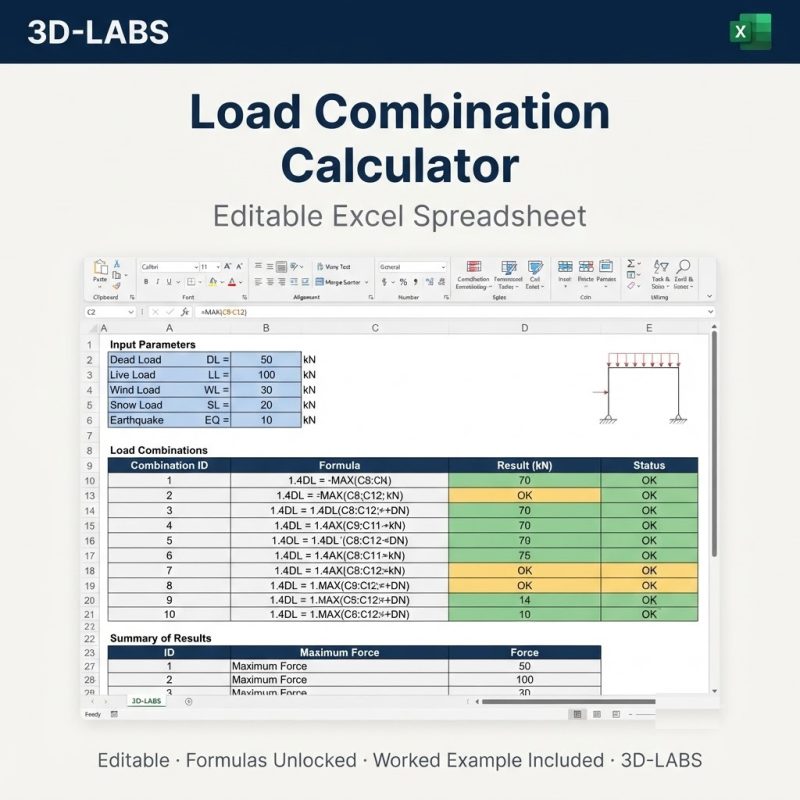Click the AutoSum sigma icon

[x=631, y=263]
